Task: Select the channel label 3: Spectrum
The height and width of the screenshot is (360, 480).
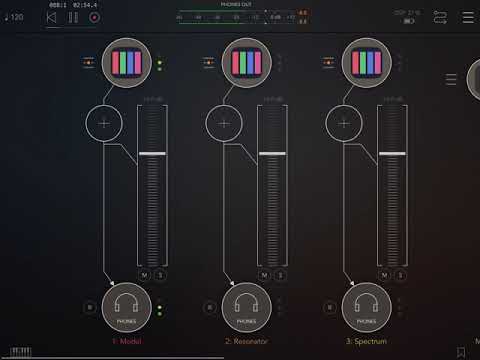Action: click(366, 341)
